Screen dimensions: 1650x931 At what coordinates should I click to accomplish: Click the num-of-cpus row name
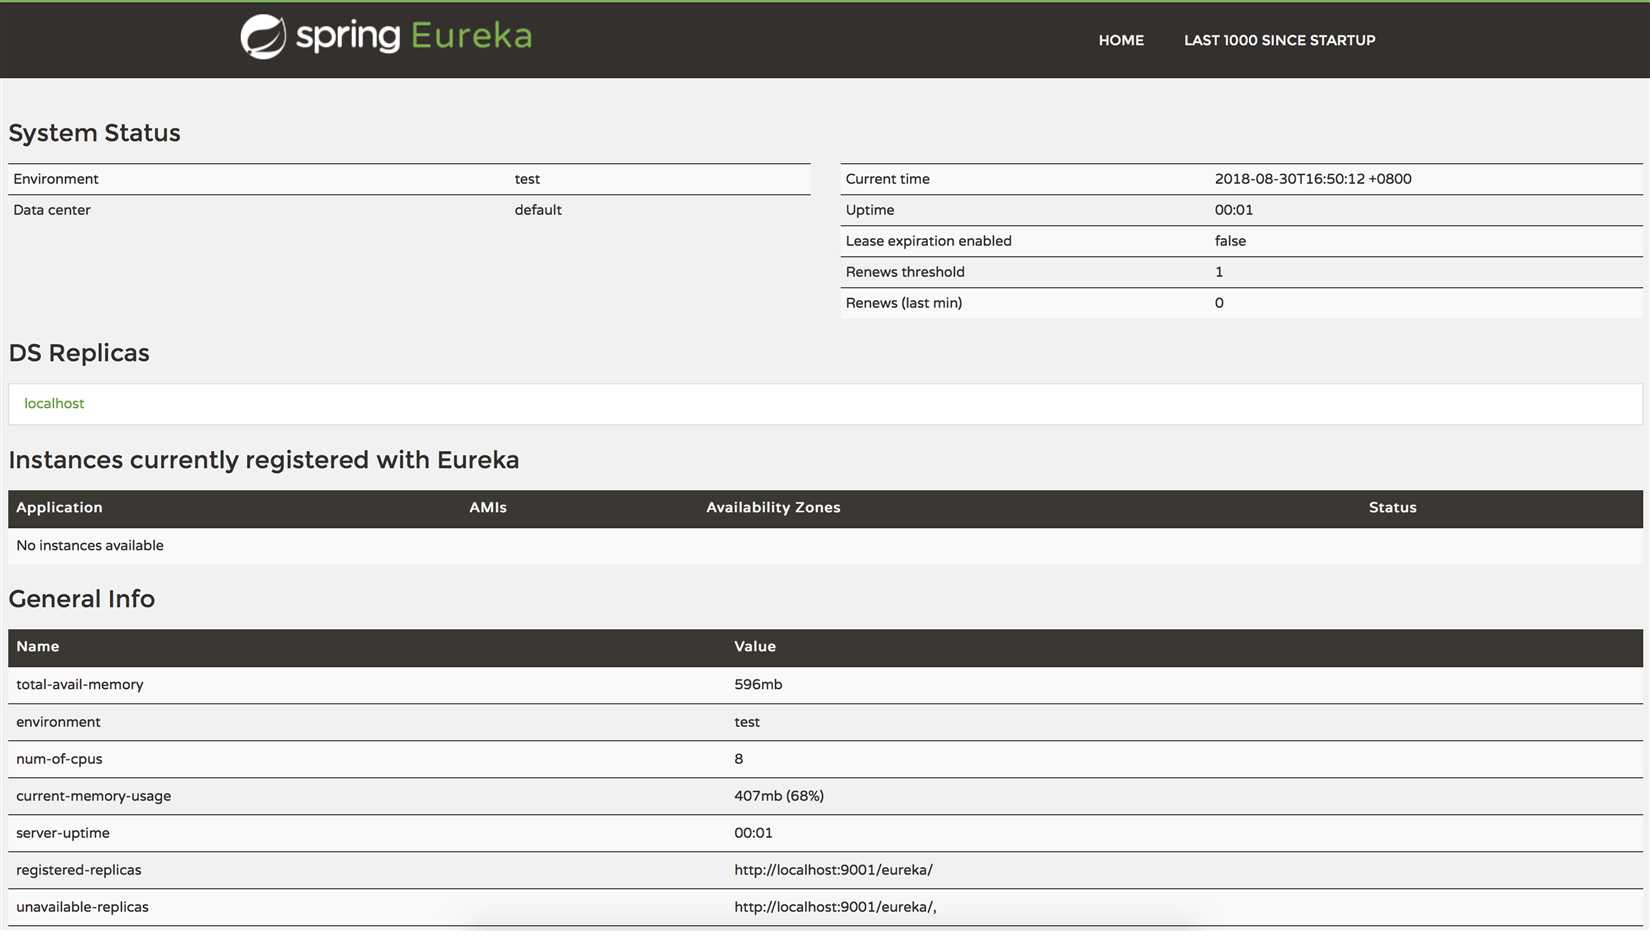coord(59,759)
